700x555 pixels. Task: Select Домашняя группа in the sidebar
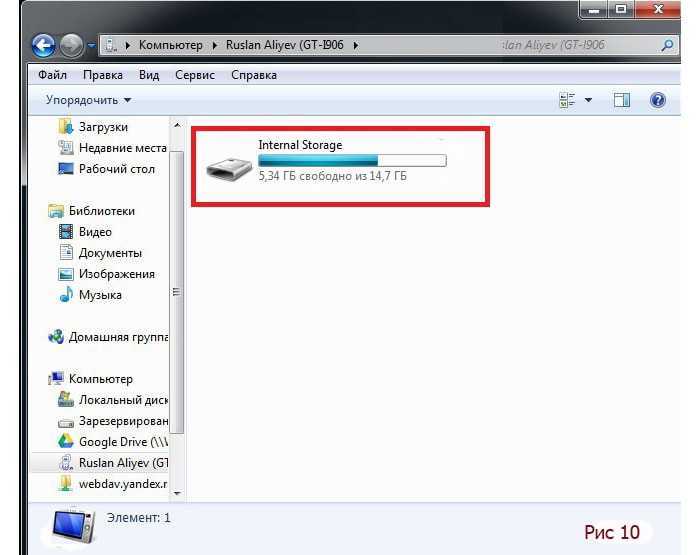coord(118,337)
